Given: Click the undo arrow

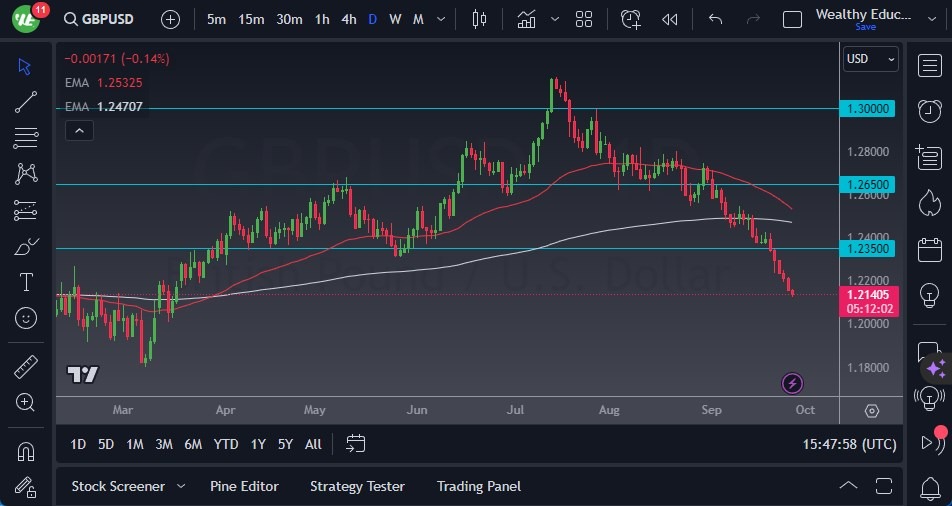Looking at the screenshot, I should pyautogui.click(x=715, y=19).
